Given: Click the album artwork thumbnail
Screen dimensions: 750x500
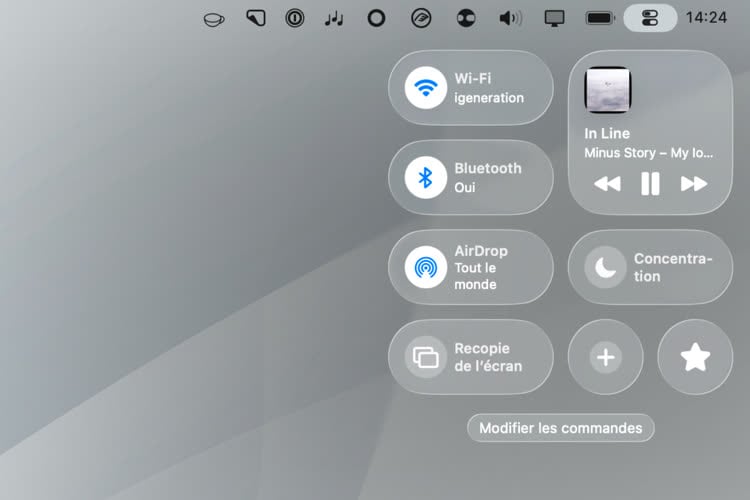Looking at the screenshot, I should [608, 90].
